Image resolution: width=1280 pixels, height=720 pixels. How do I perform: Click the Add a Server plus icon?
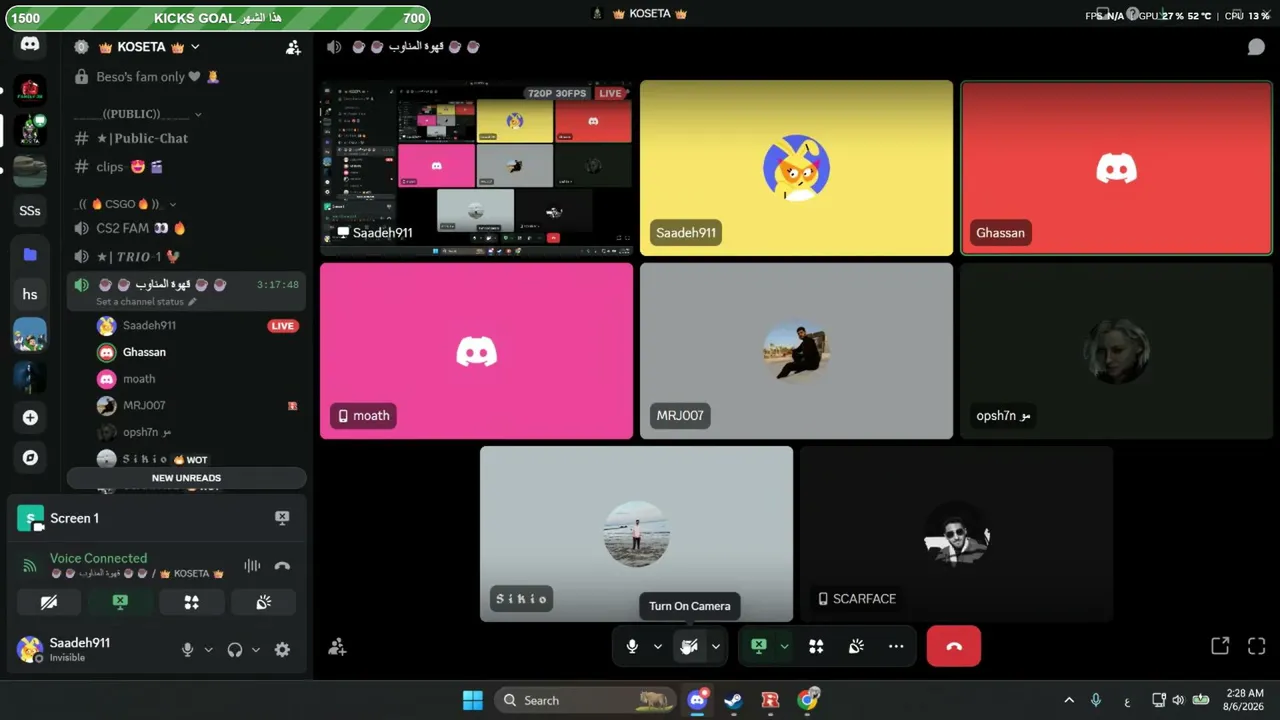pos(30,417)
